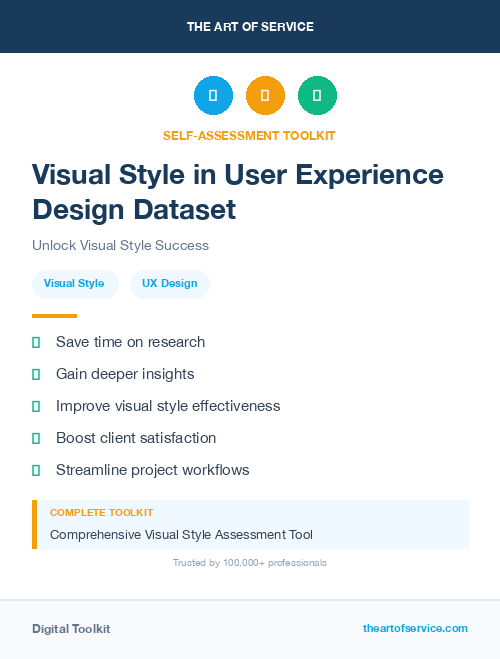Select the Visual Style tag pill

pyautogui.click(x=75, y=284)
